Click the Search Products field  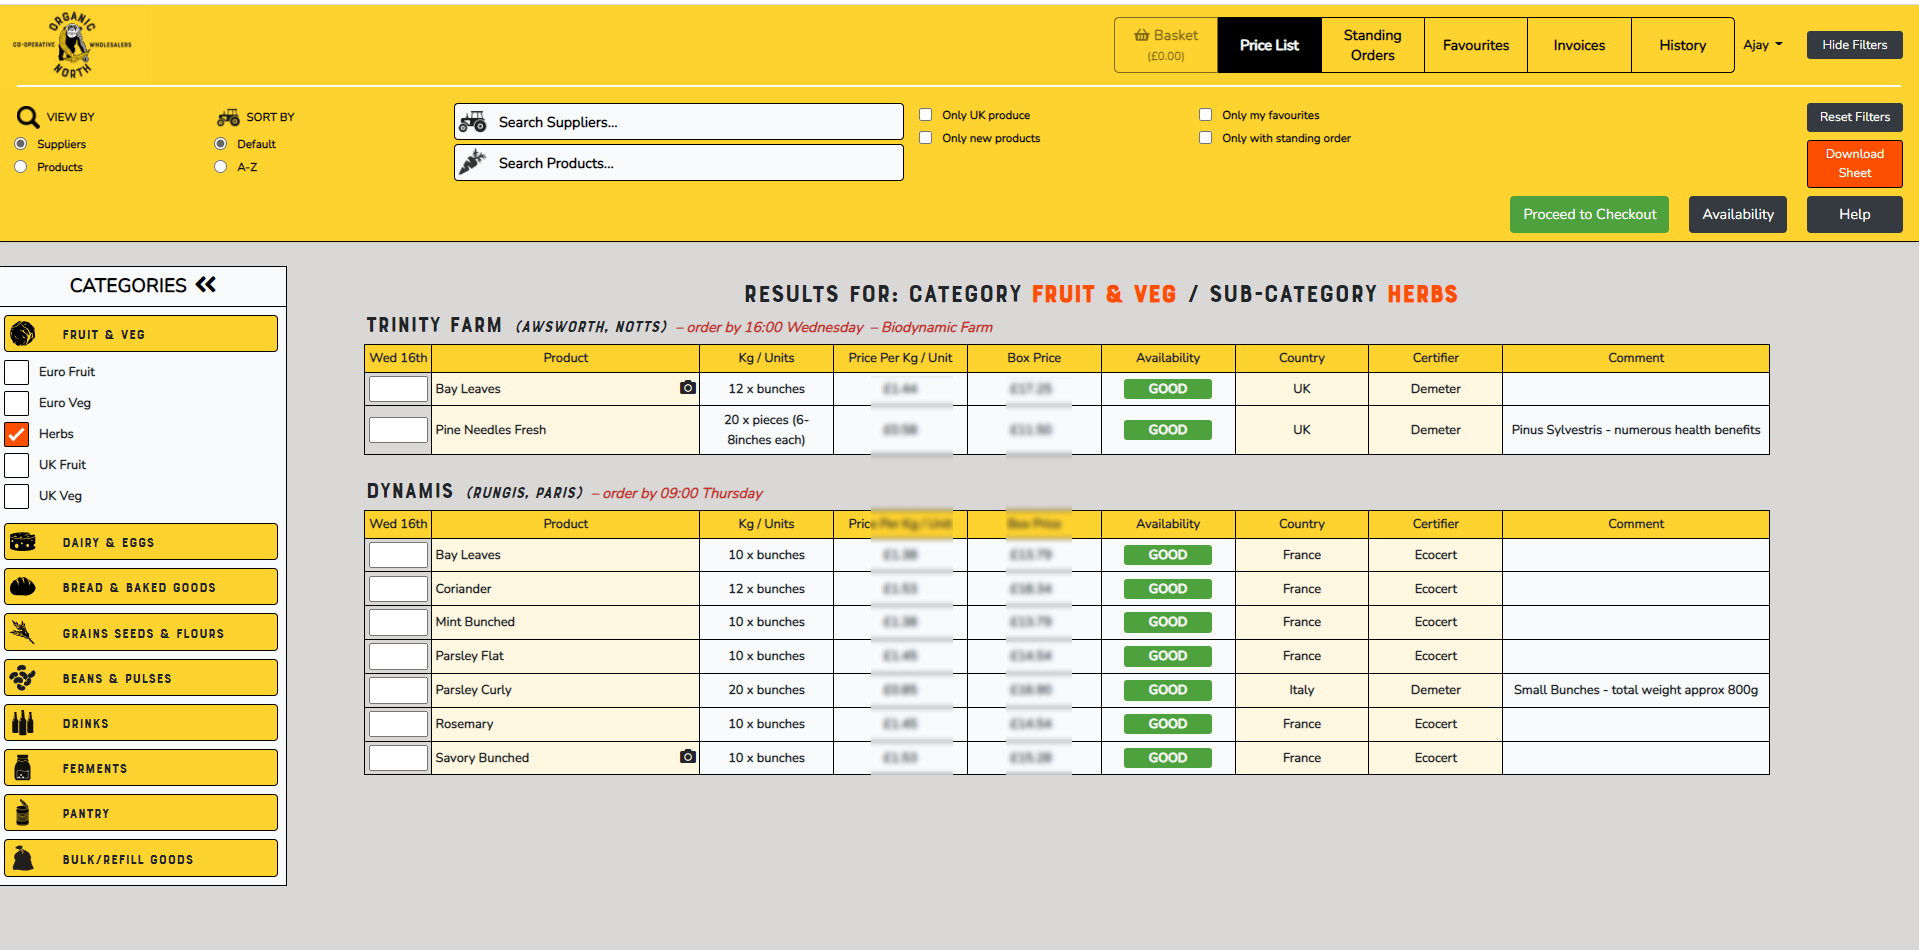coord(678,163)
